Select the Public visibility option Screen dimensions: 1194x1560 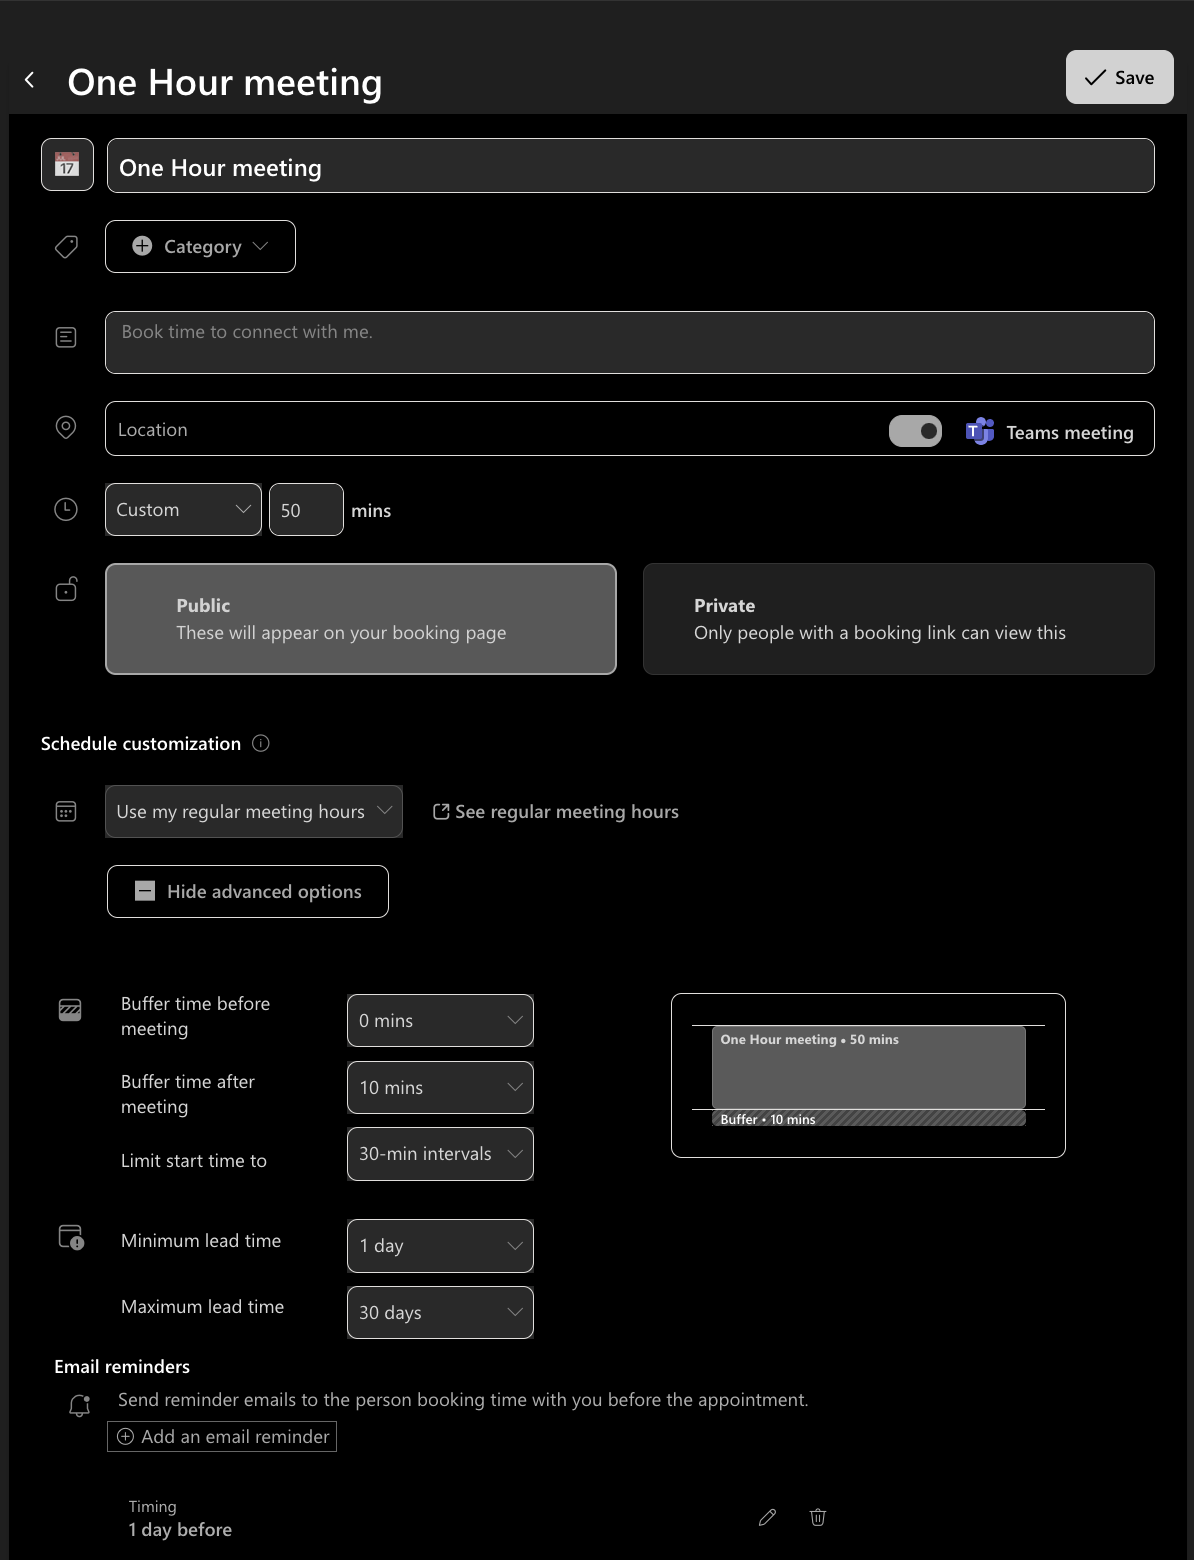tap(361, 619)
